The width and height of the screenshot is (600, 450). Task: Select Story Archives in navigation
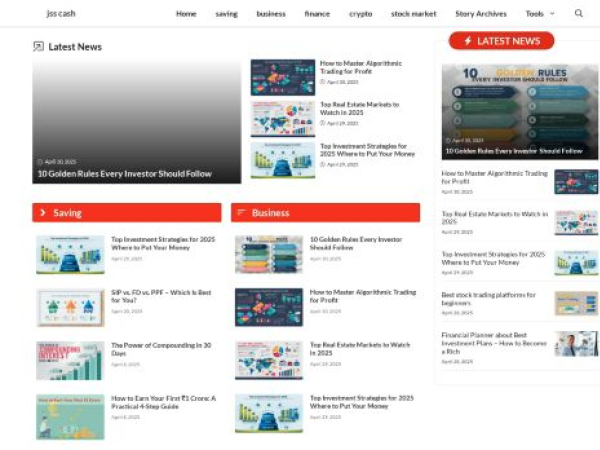tap(481, 14)
